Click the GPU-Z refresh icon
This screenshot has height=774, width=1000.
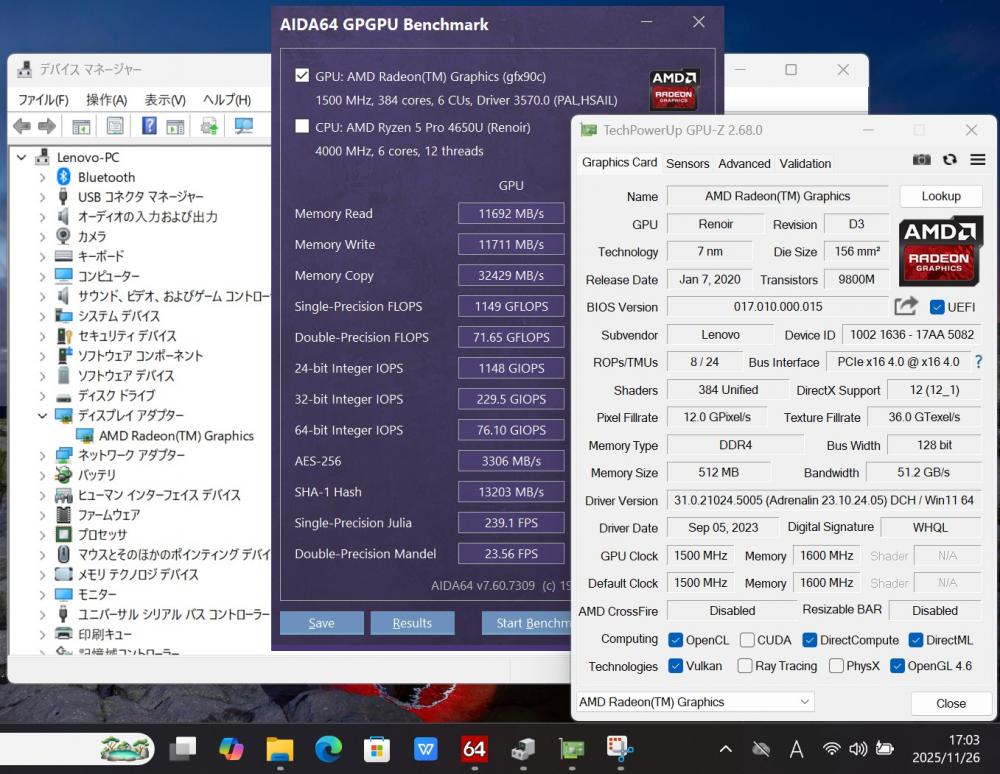pyautogui.click(x=949, y=160)
